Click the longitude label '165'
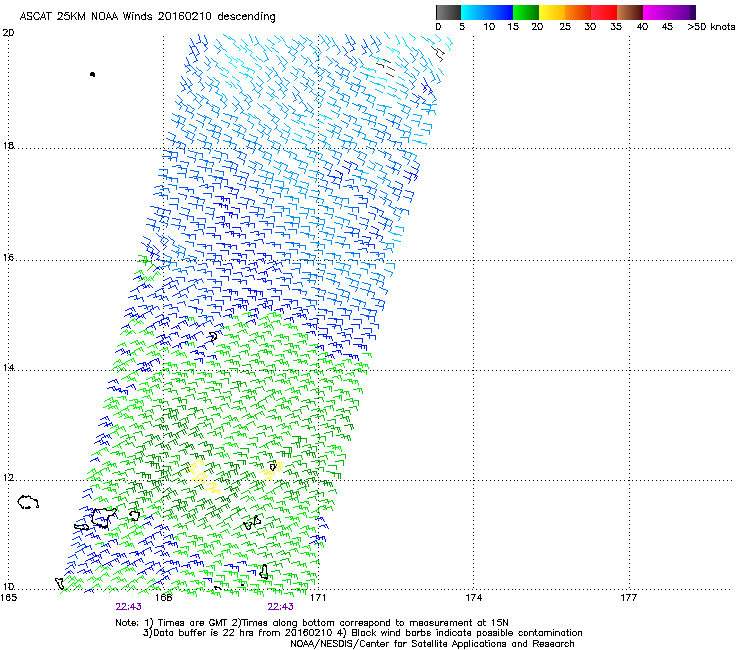Viewport: 740px width, 650px height. pos(9,598)
